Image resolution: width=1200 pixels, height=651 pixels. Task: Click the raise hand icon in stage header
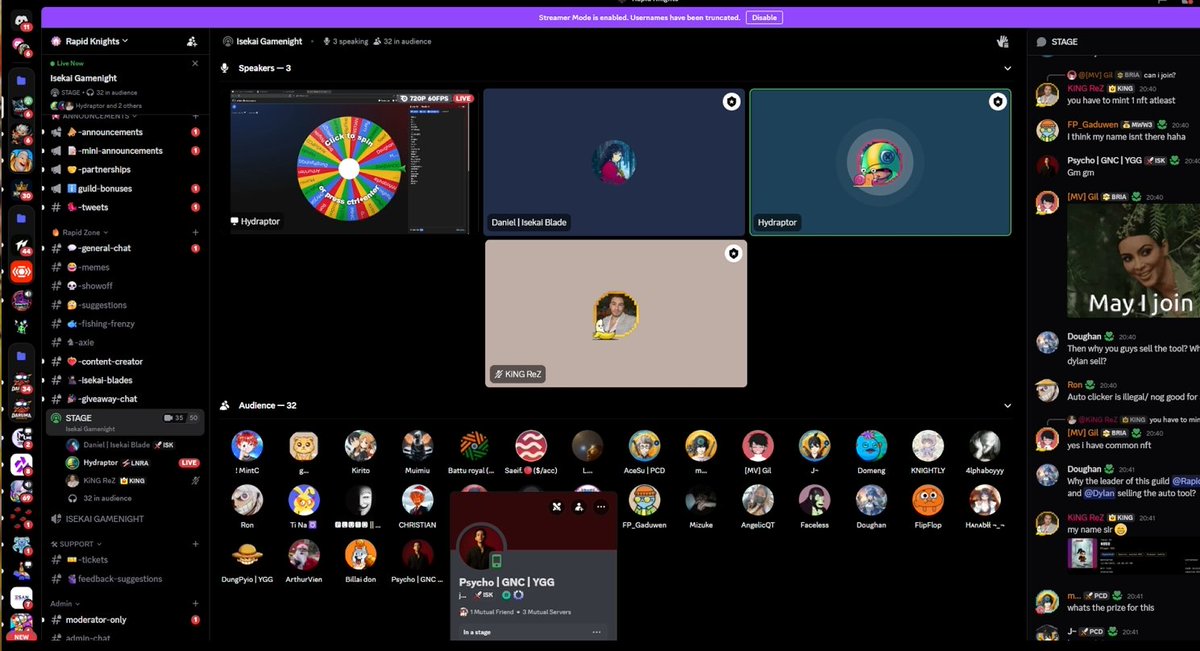click(1002, 41)
